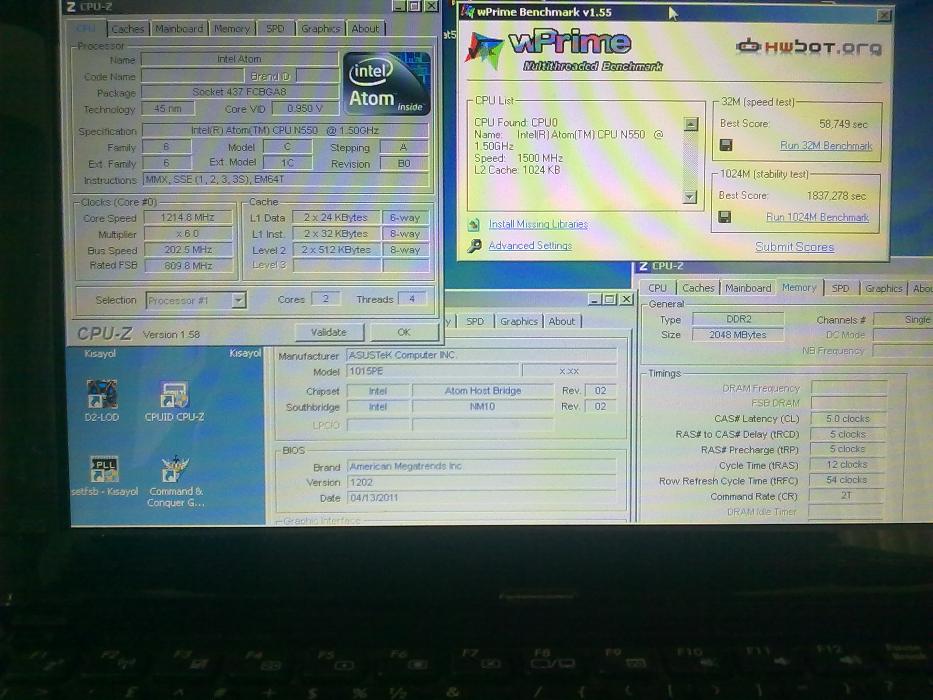
Task: Select Caches tab in right CPU-Z window
Action: click(x=698, y=288)
